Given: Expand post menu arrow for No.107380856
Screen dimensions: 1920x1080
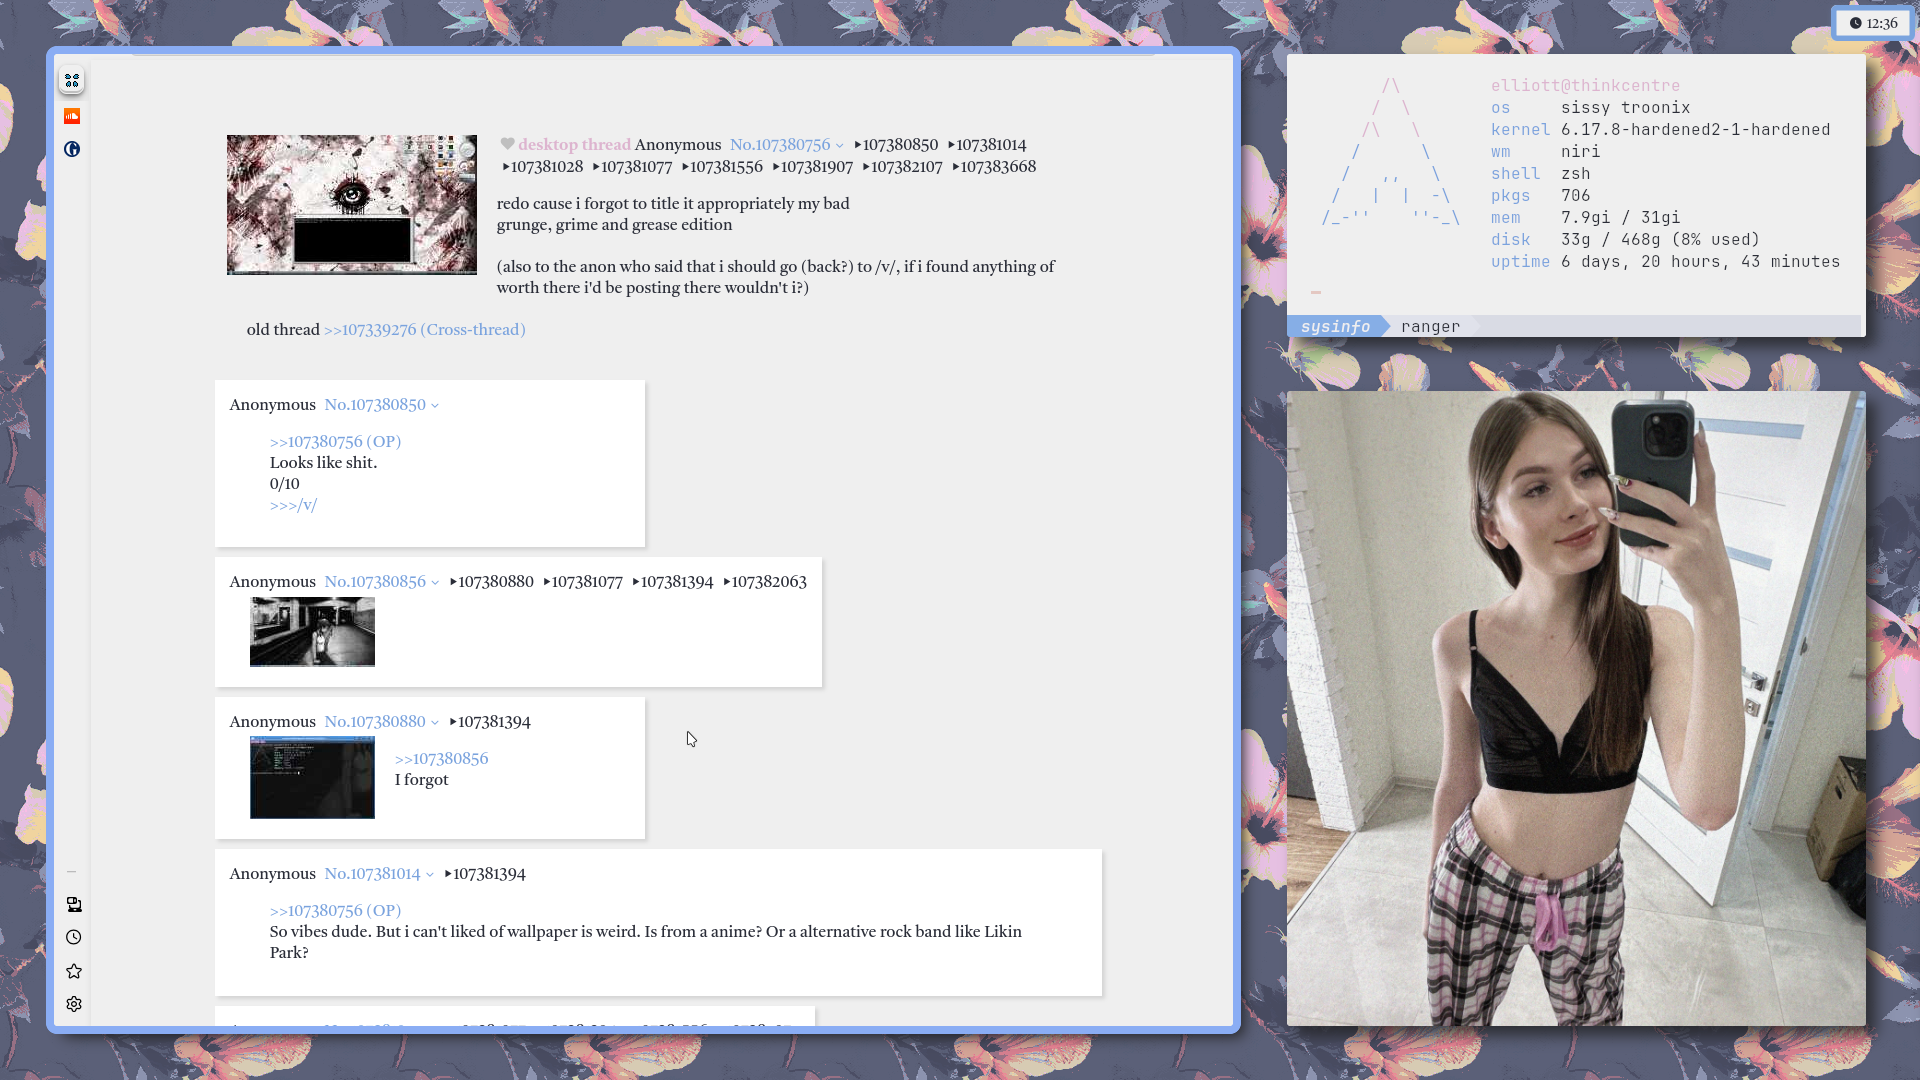Looking at the screenshot, I should (x=435, y=583).
